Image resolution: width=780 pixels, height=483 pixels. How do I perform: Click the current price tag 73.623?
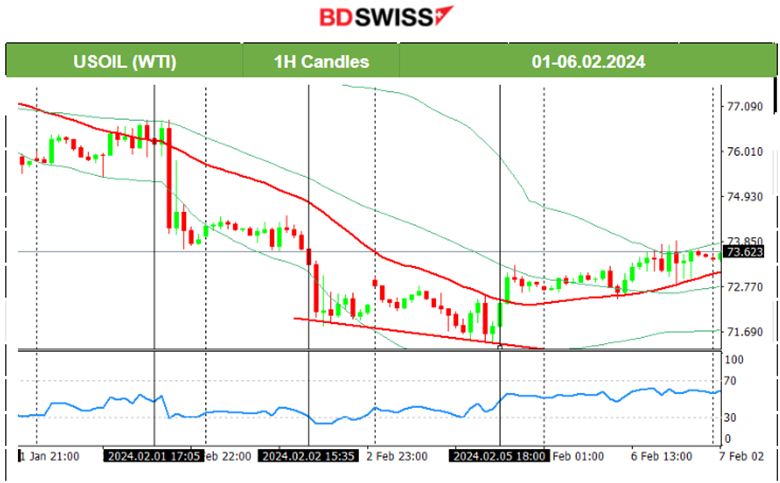[x=744, y=252]
